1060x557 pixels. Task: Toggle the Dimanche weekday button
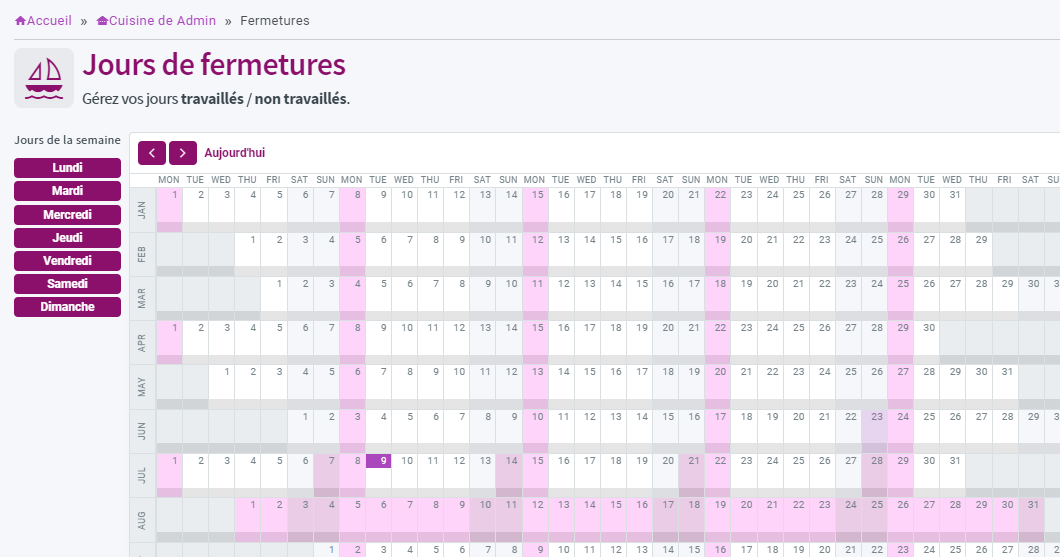click(68, 306)
